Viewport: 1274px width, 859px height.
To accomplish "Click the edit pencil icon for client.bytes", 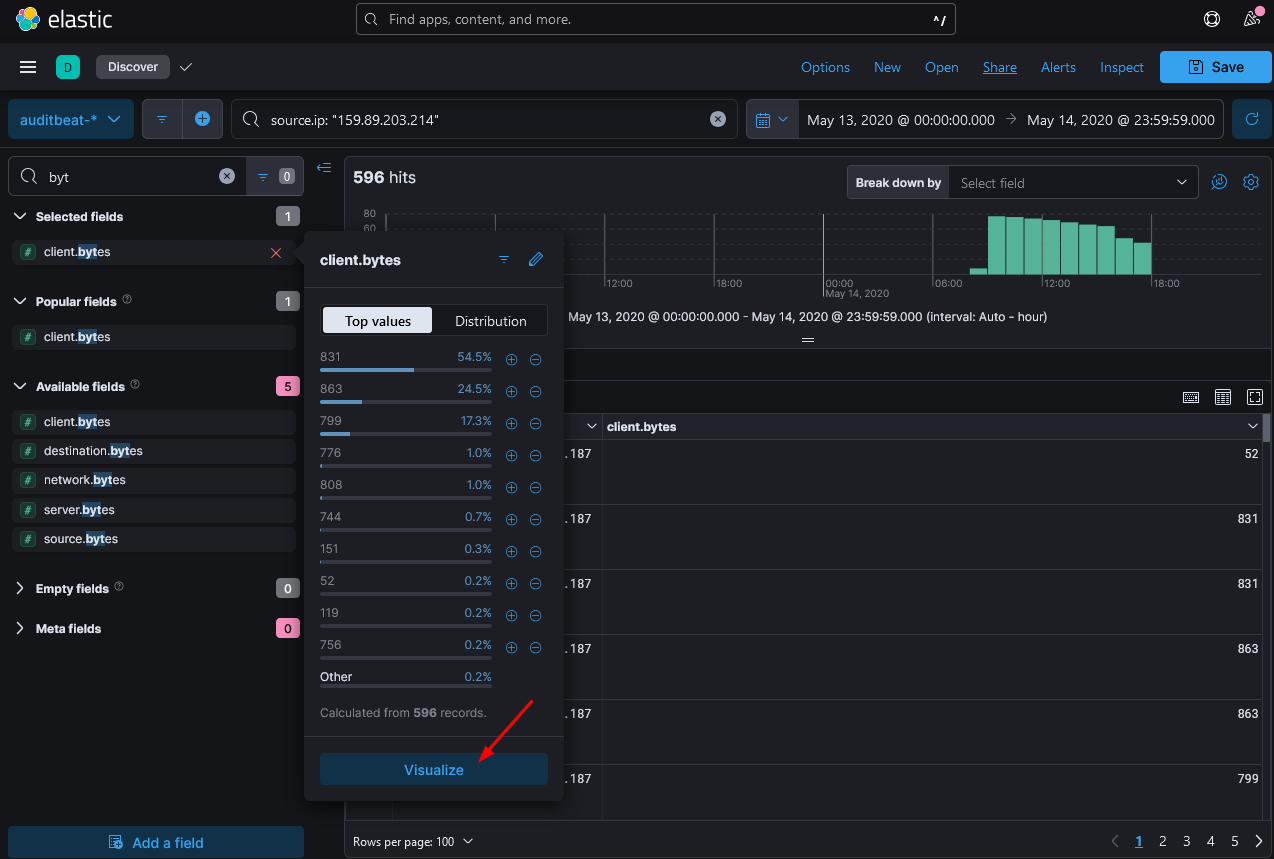I will click(536, 260).
